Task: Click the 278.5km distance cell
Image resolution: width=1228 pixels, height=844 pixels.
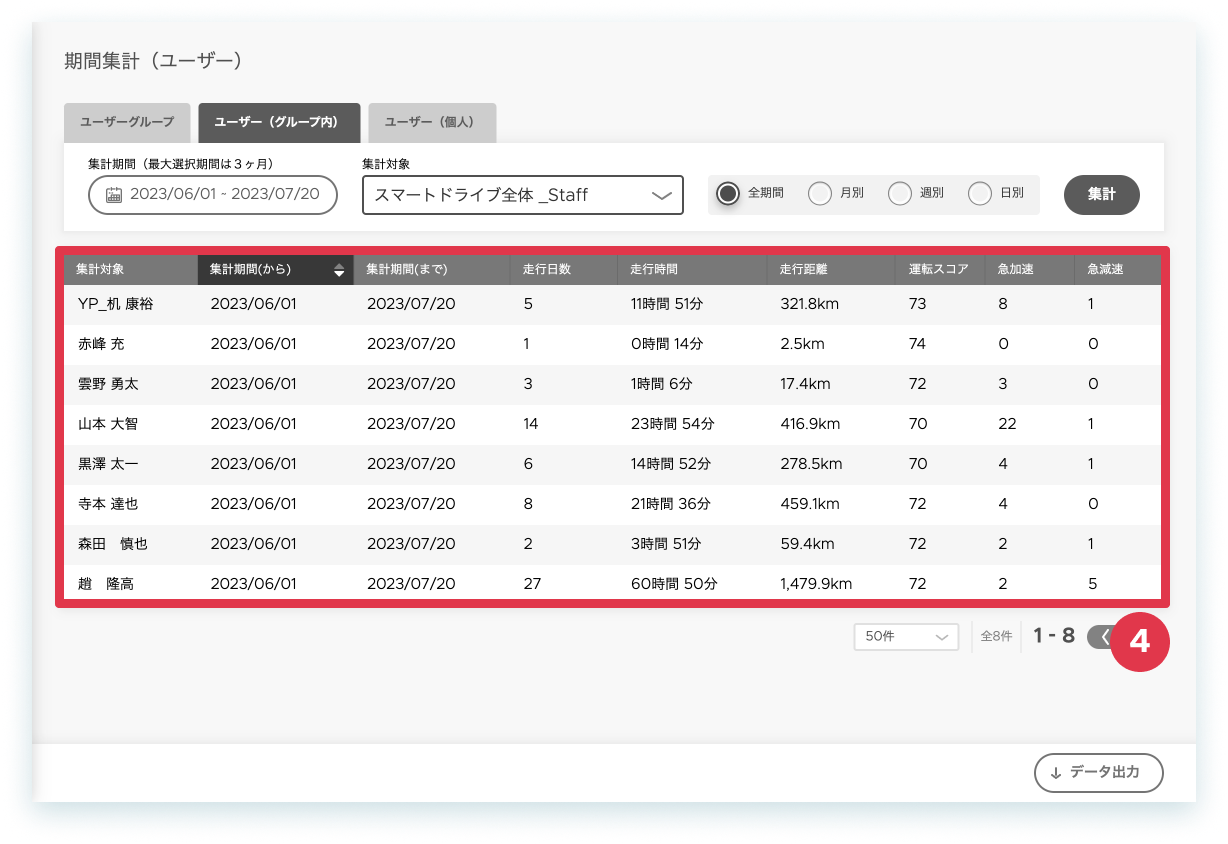Action: (811, 464)
